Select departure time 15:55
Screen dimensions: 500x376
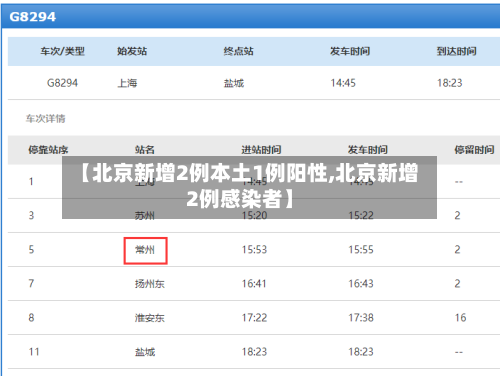tap(361, 249)
